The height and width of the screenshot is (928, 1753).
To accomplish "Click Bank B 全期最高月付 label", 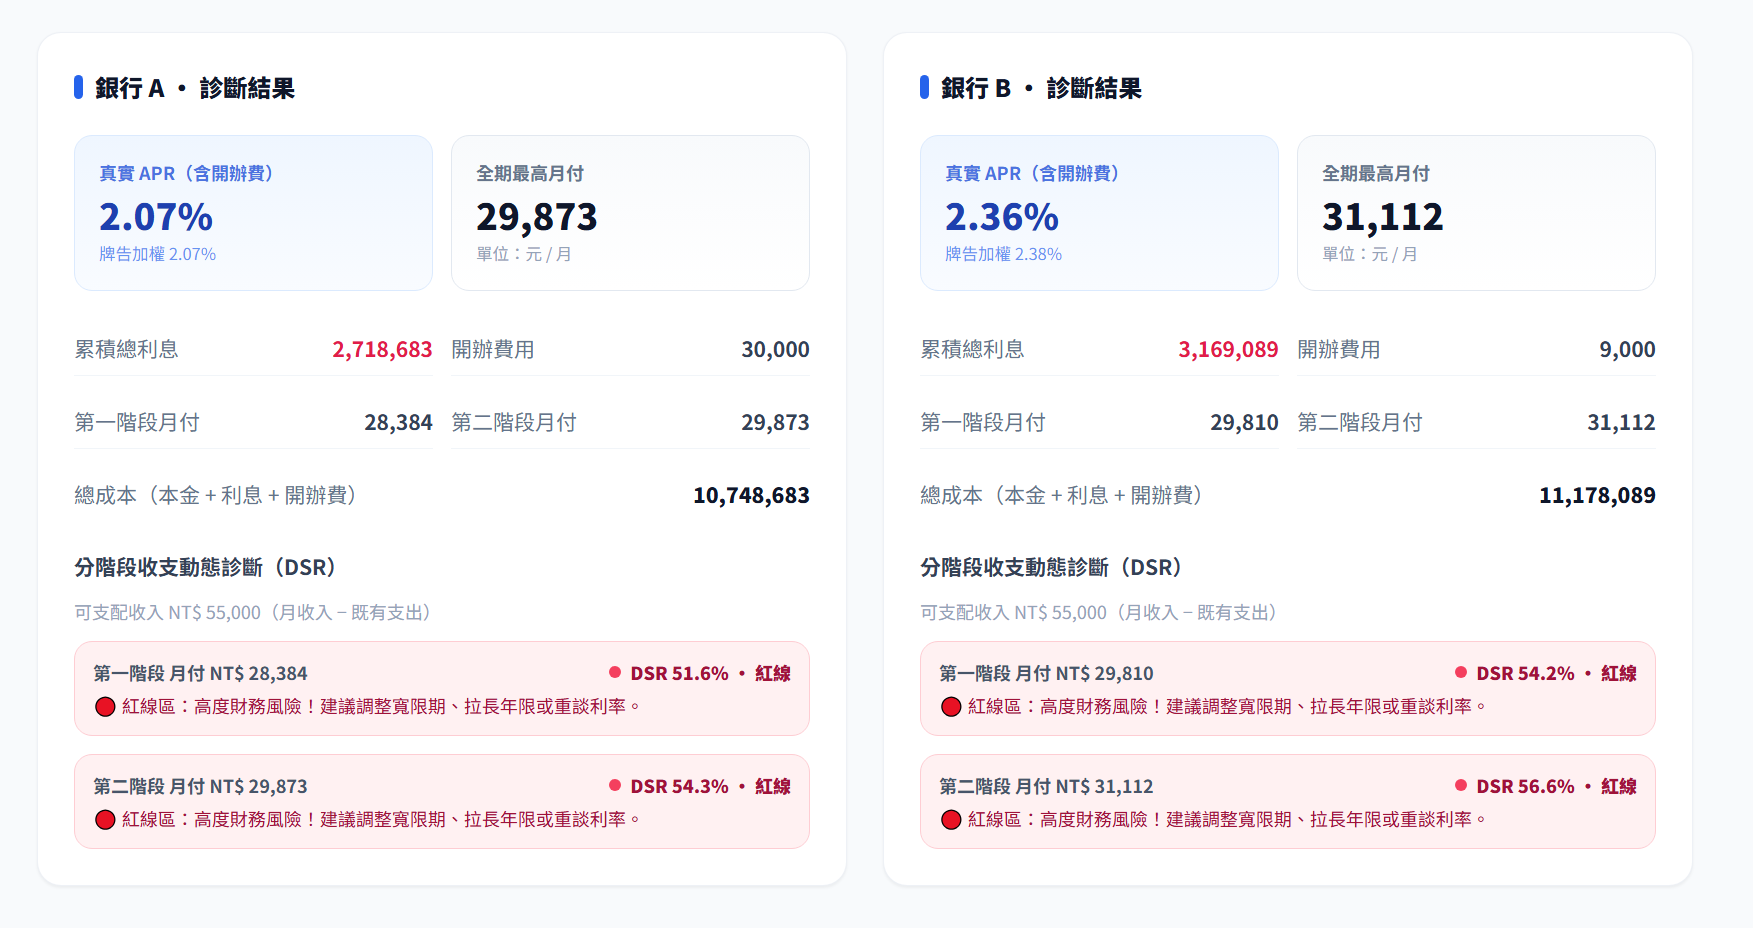I will coord(1376,173).
